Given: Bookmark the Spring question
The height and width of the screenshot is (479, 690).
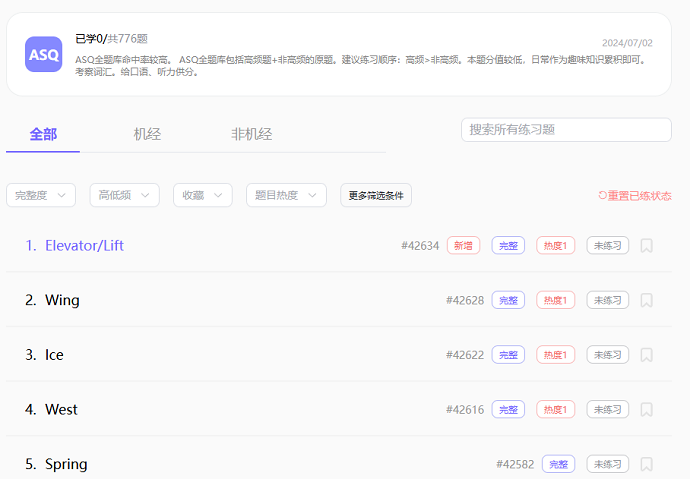Looking at the screenshot, I should coord(646,464).
